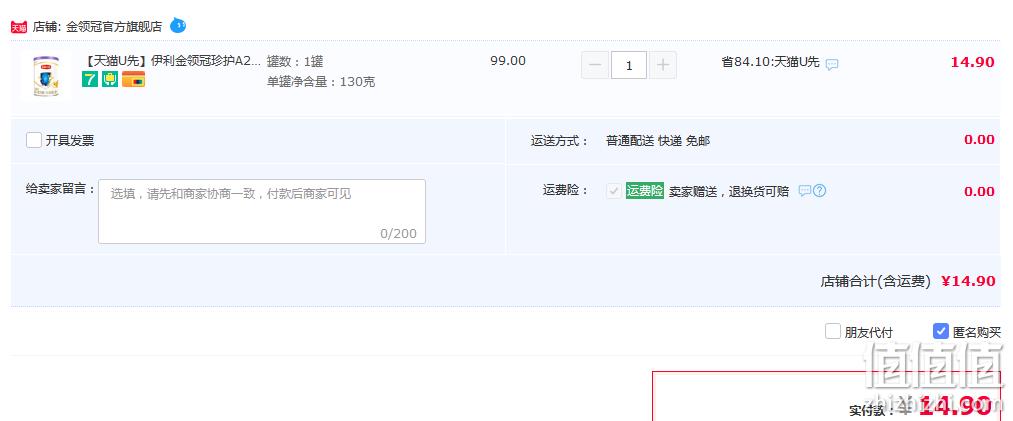This screenshot has height=421, width=1013.
Task: Click the 单罐净含量：130克 spec text
Action: click(320, 82)
